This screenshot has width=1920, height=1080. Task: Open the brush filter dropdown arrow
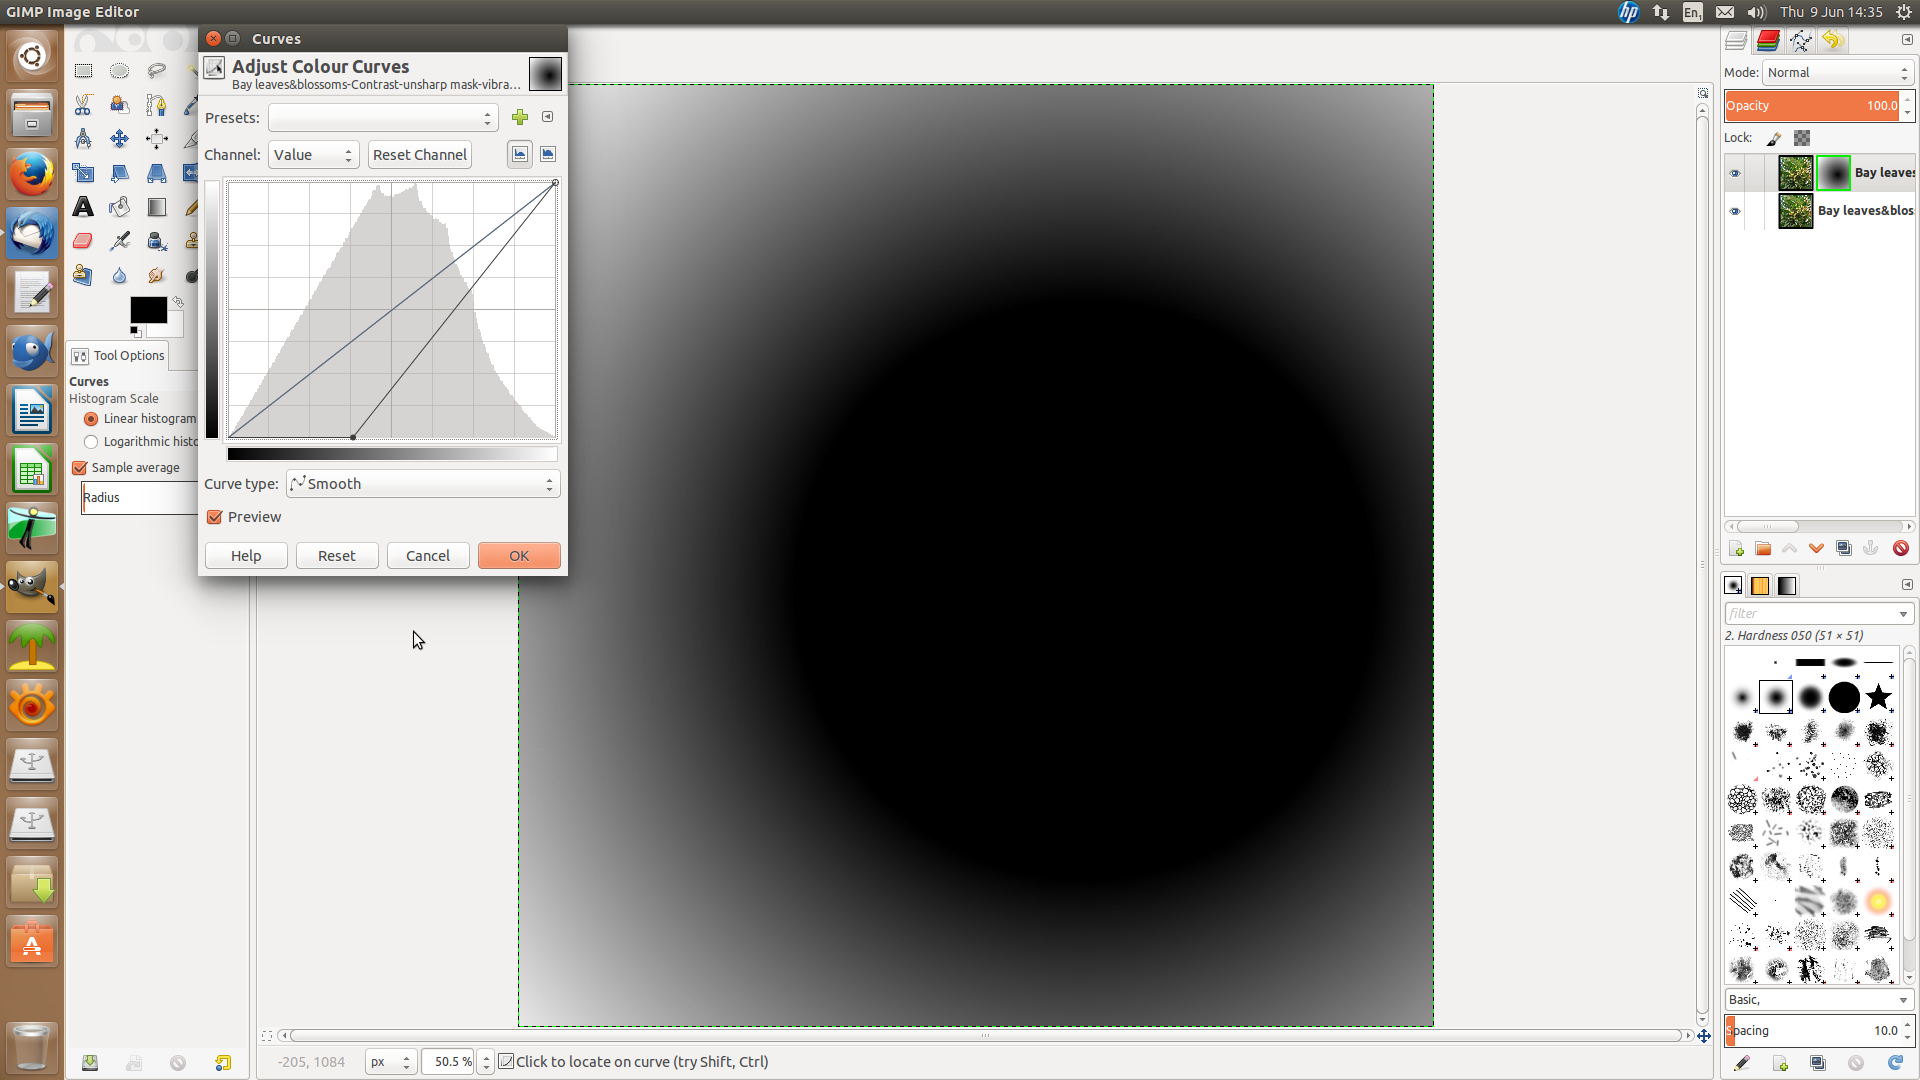(x=1903, y=614)
